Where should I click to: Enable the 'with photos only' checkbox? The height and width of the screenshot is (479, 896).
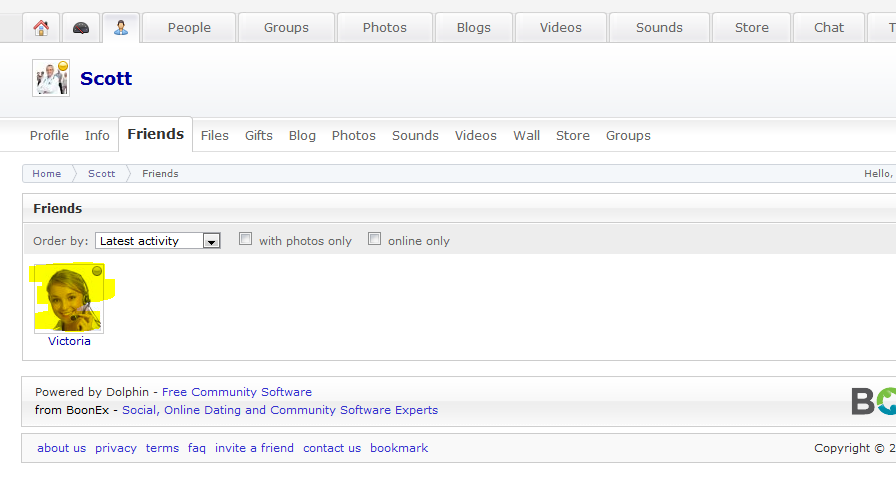[x=246, y=239]
